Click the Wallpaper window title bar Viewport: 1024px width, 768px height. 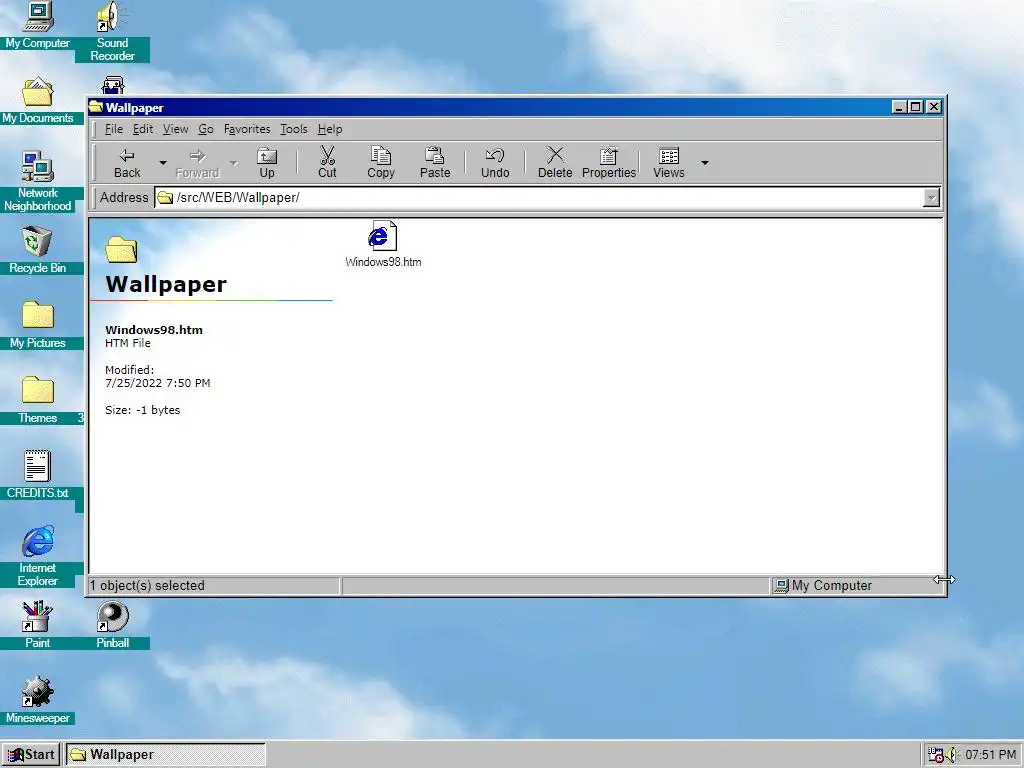pyautogui.click(x=490, y=107)
